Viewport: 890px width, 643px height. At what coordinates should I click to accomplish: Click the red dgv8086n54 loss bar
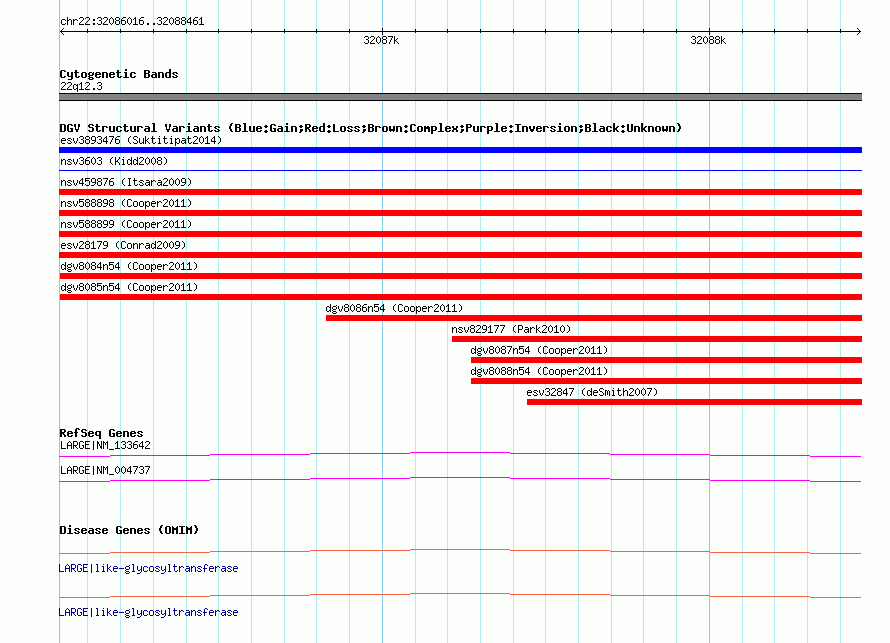click(594, 318)
